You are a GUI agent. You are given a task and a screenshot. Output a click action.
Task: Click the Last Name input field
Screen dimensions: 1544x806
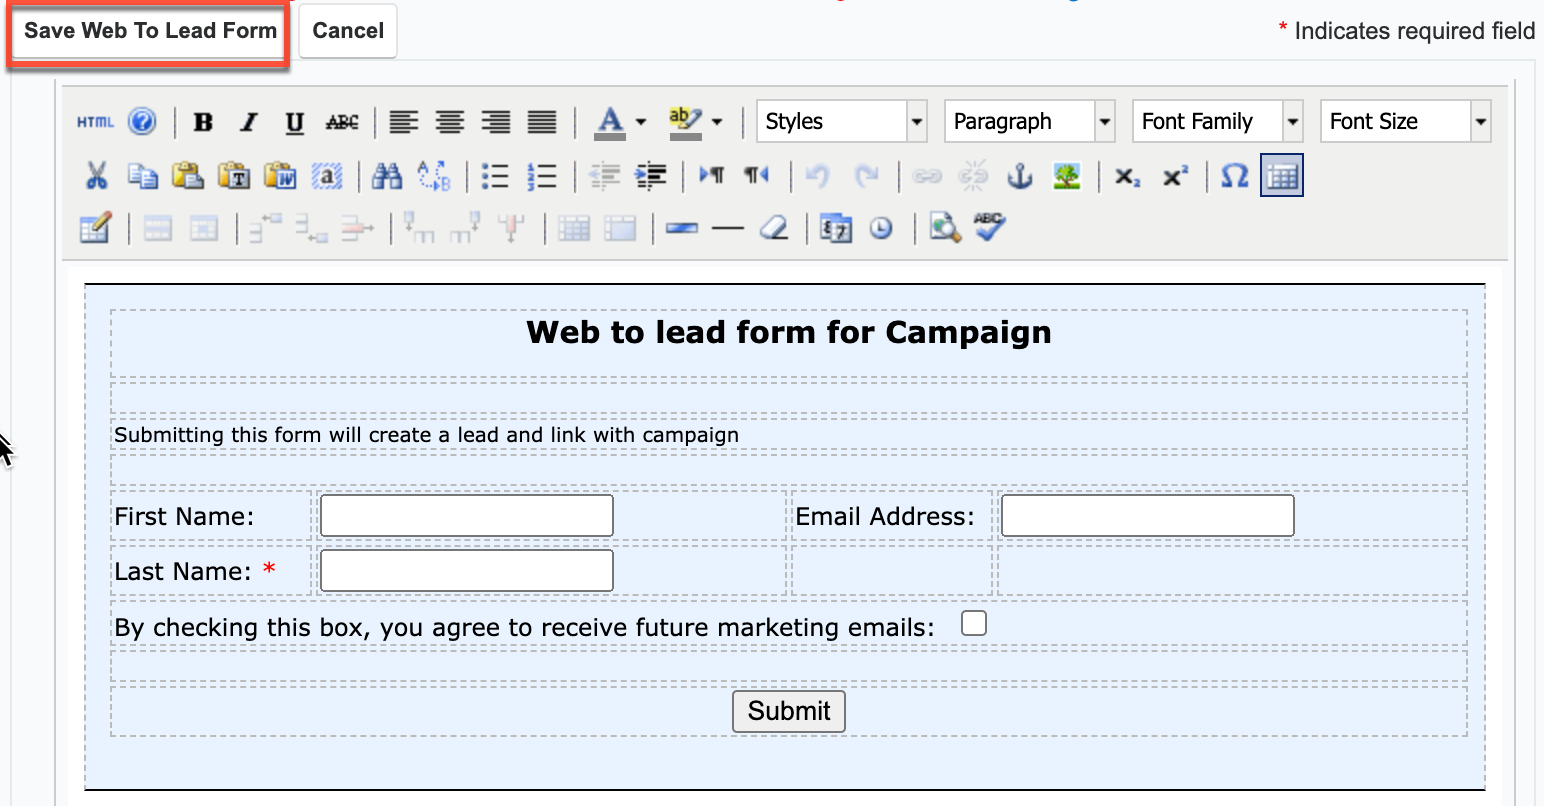click(x=466, y=571)
